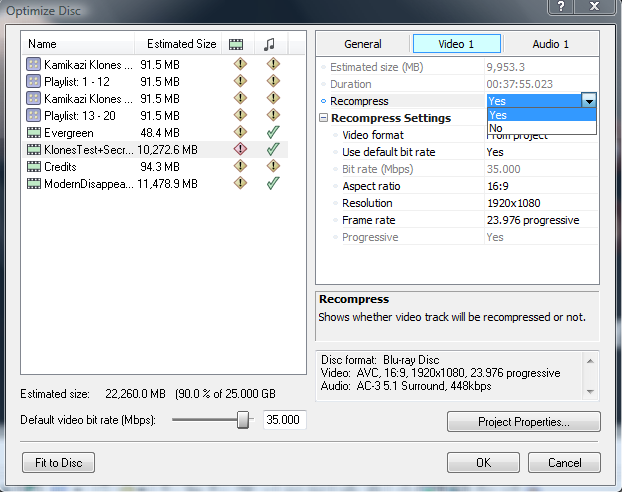This screenshot has width=622, height=492.
Task: Collapse the Recompress Settings section
Action: point(324,118)
